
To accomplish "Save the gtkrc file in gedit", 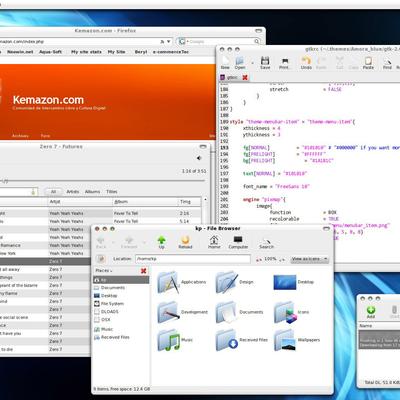I will pyautogui.click(x=265, y=62).
